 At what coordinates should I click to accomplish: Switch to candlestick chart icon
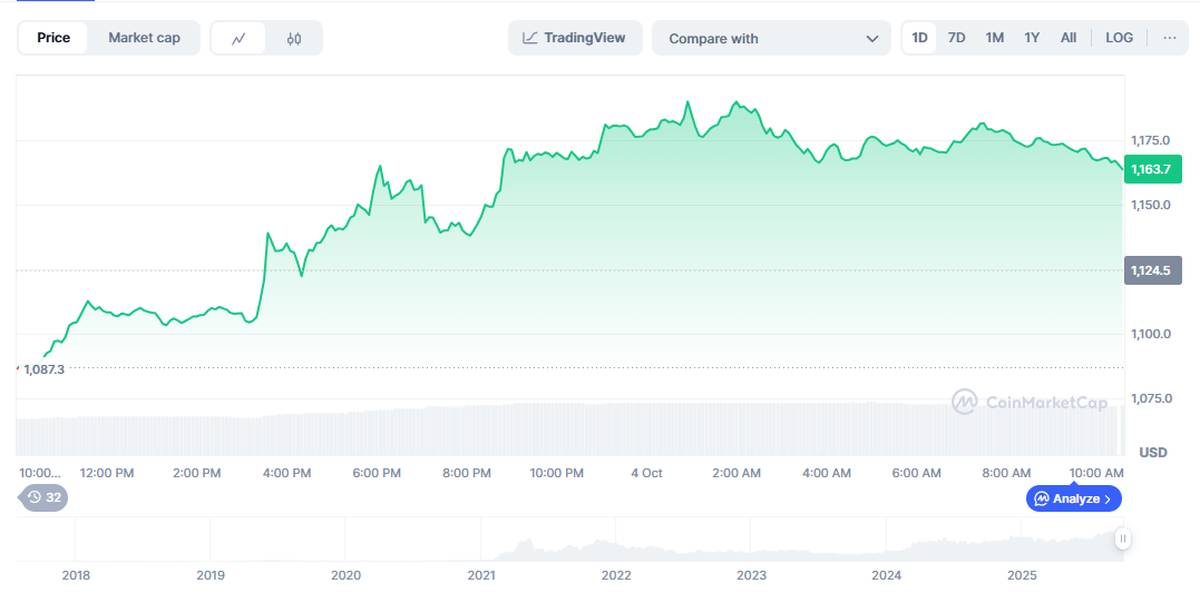click(294, 38)
